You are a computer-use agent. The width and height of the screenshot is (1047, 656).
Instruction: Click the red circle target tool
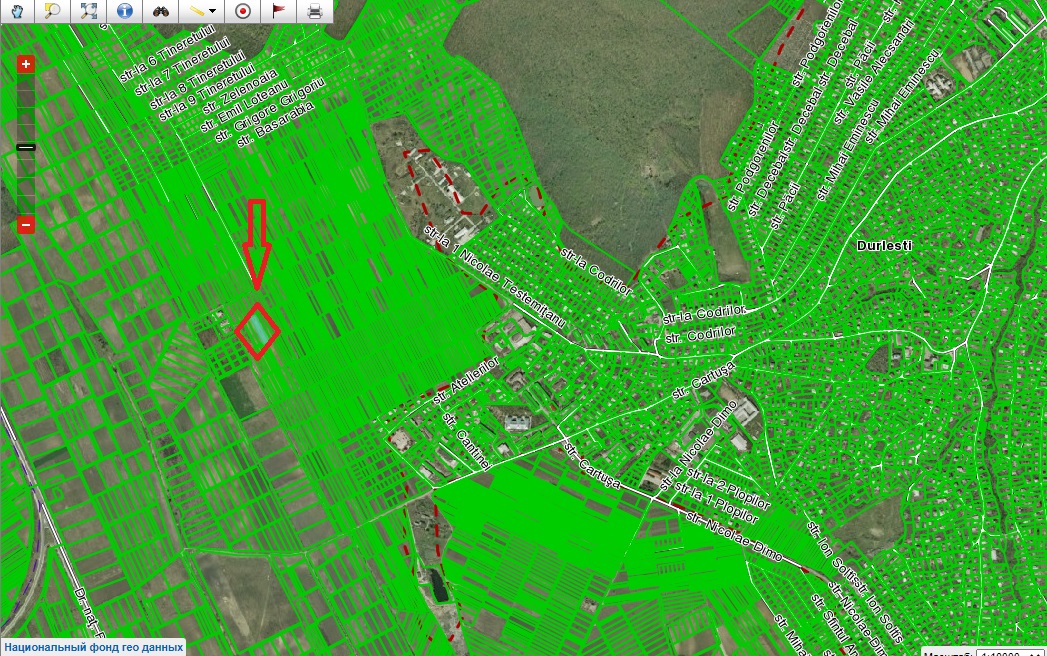pyautogui.click(x=242, y=12)
